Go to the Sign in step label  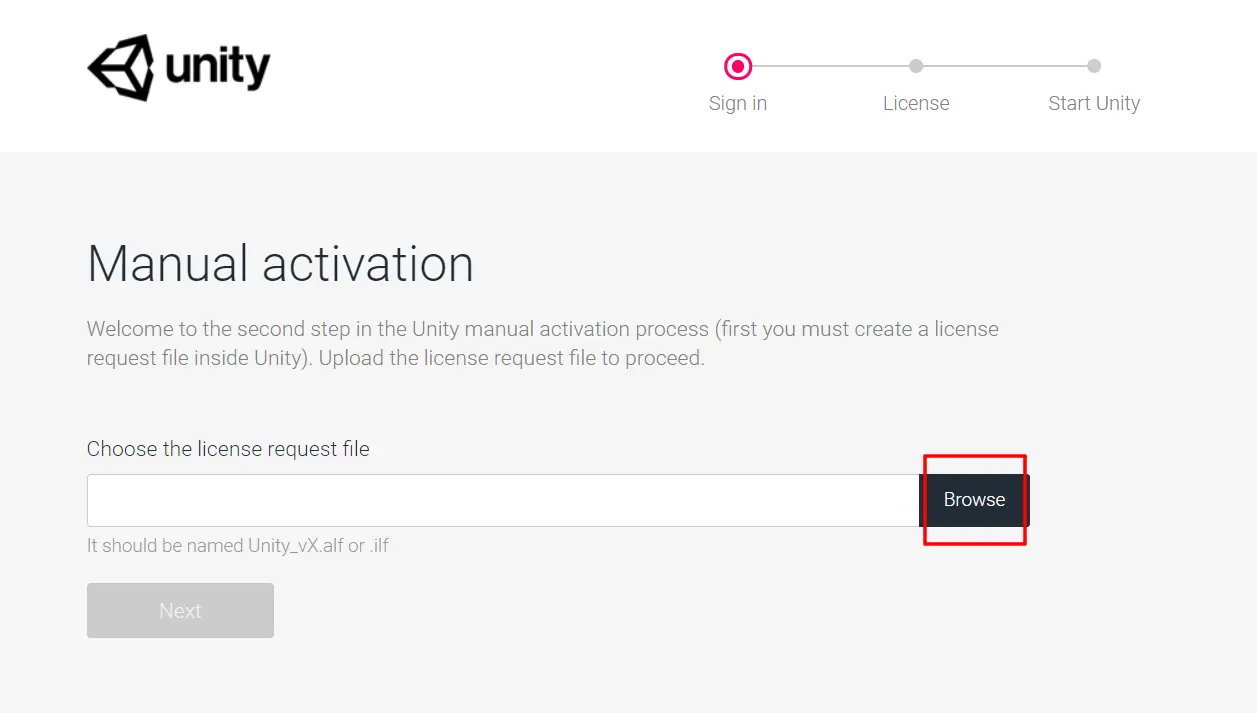[x=738, y=103]
